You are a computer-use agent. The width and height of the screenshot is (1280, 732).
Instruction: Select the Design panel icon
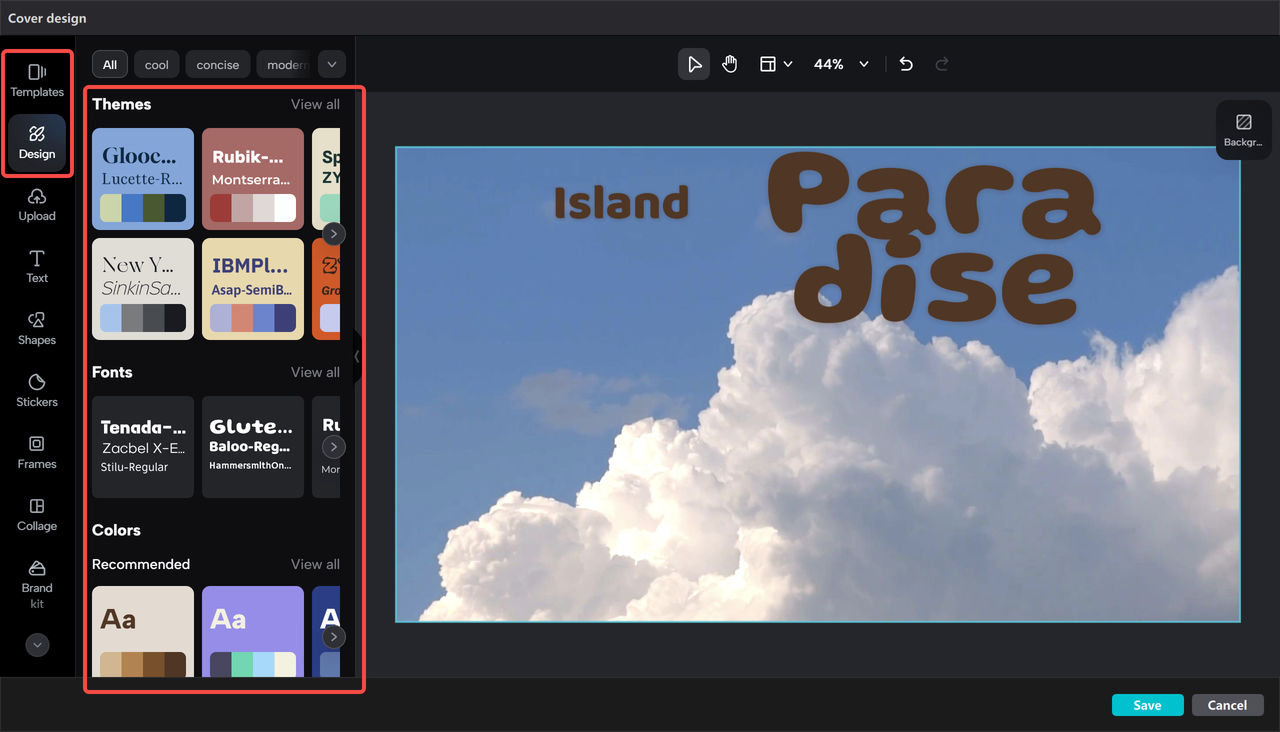click(x=37, y=143)
